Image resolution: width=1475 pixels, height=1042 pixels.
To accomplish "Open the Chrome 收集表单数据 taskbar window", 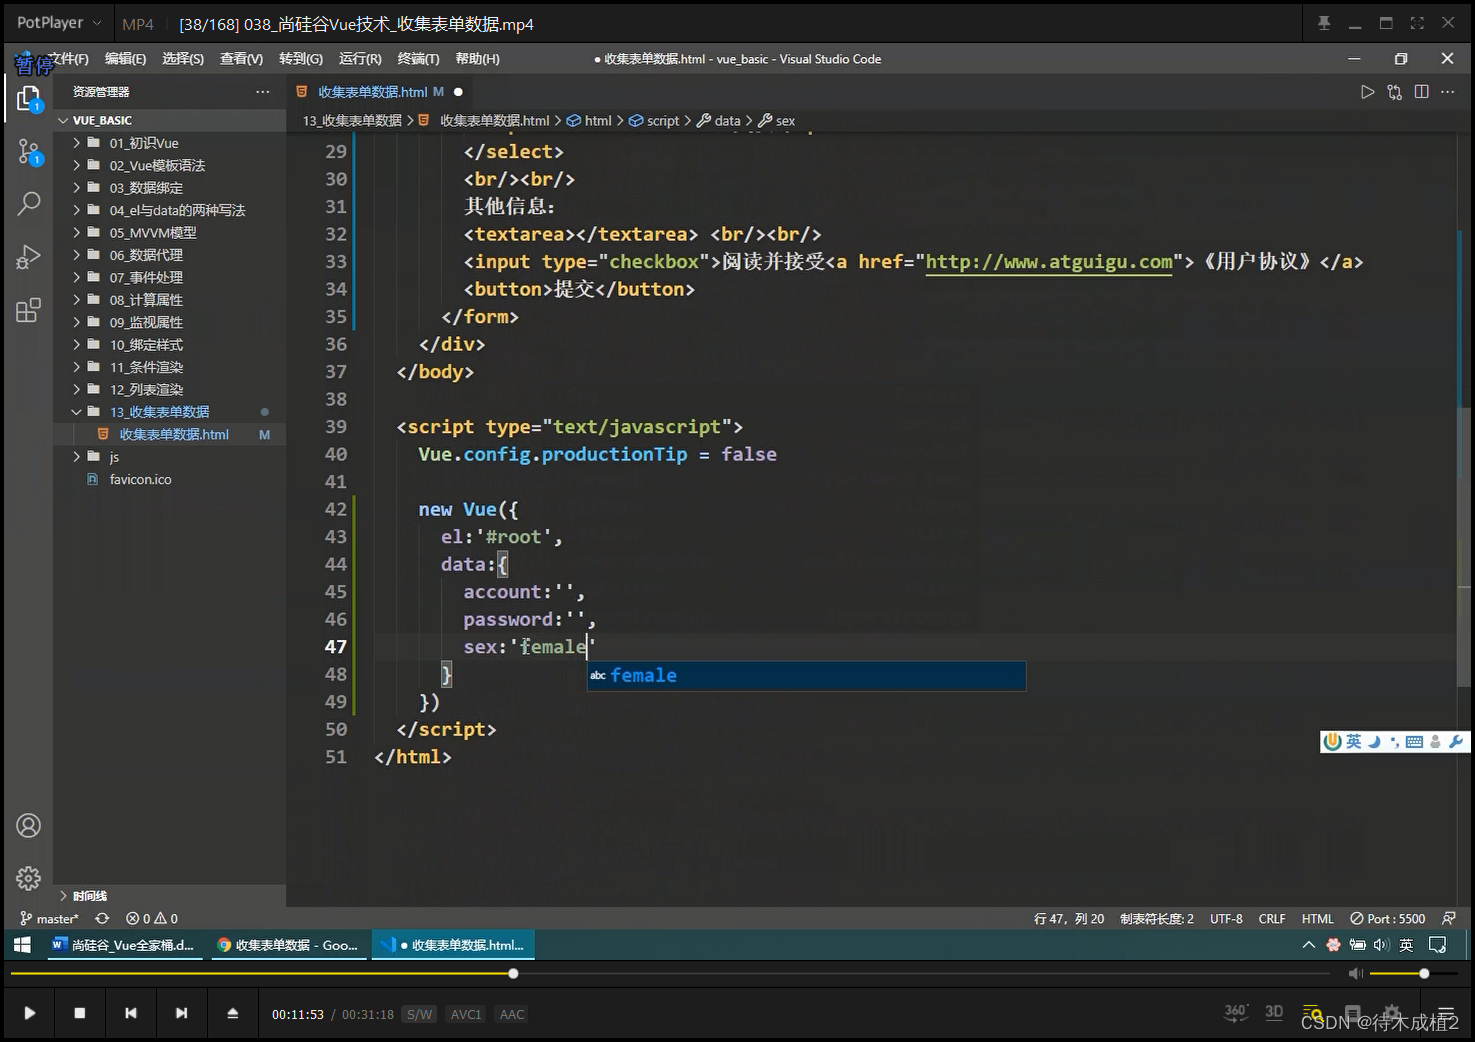I will coord(288,944).
